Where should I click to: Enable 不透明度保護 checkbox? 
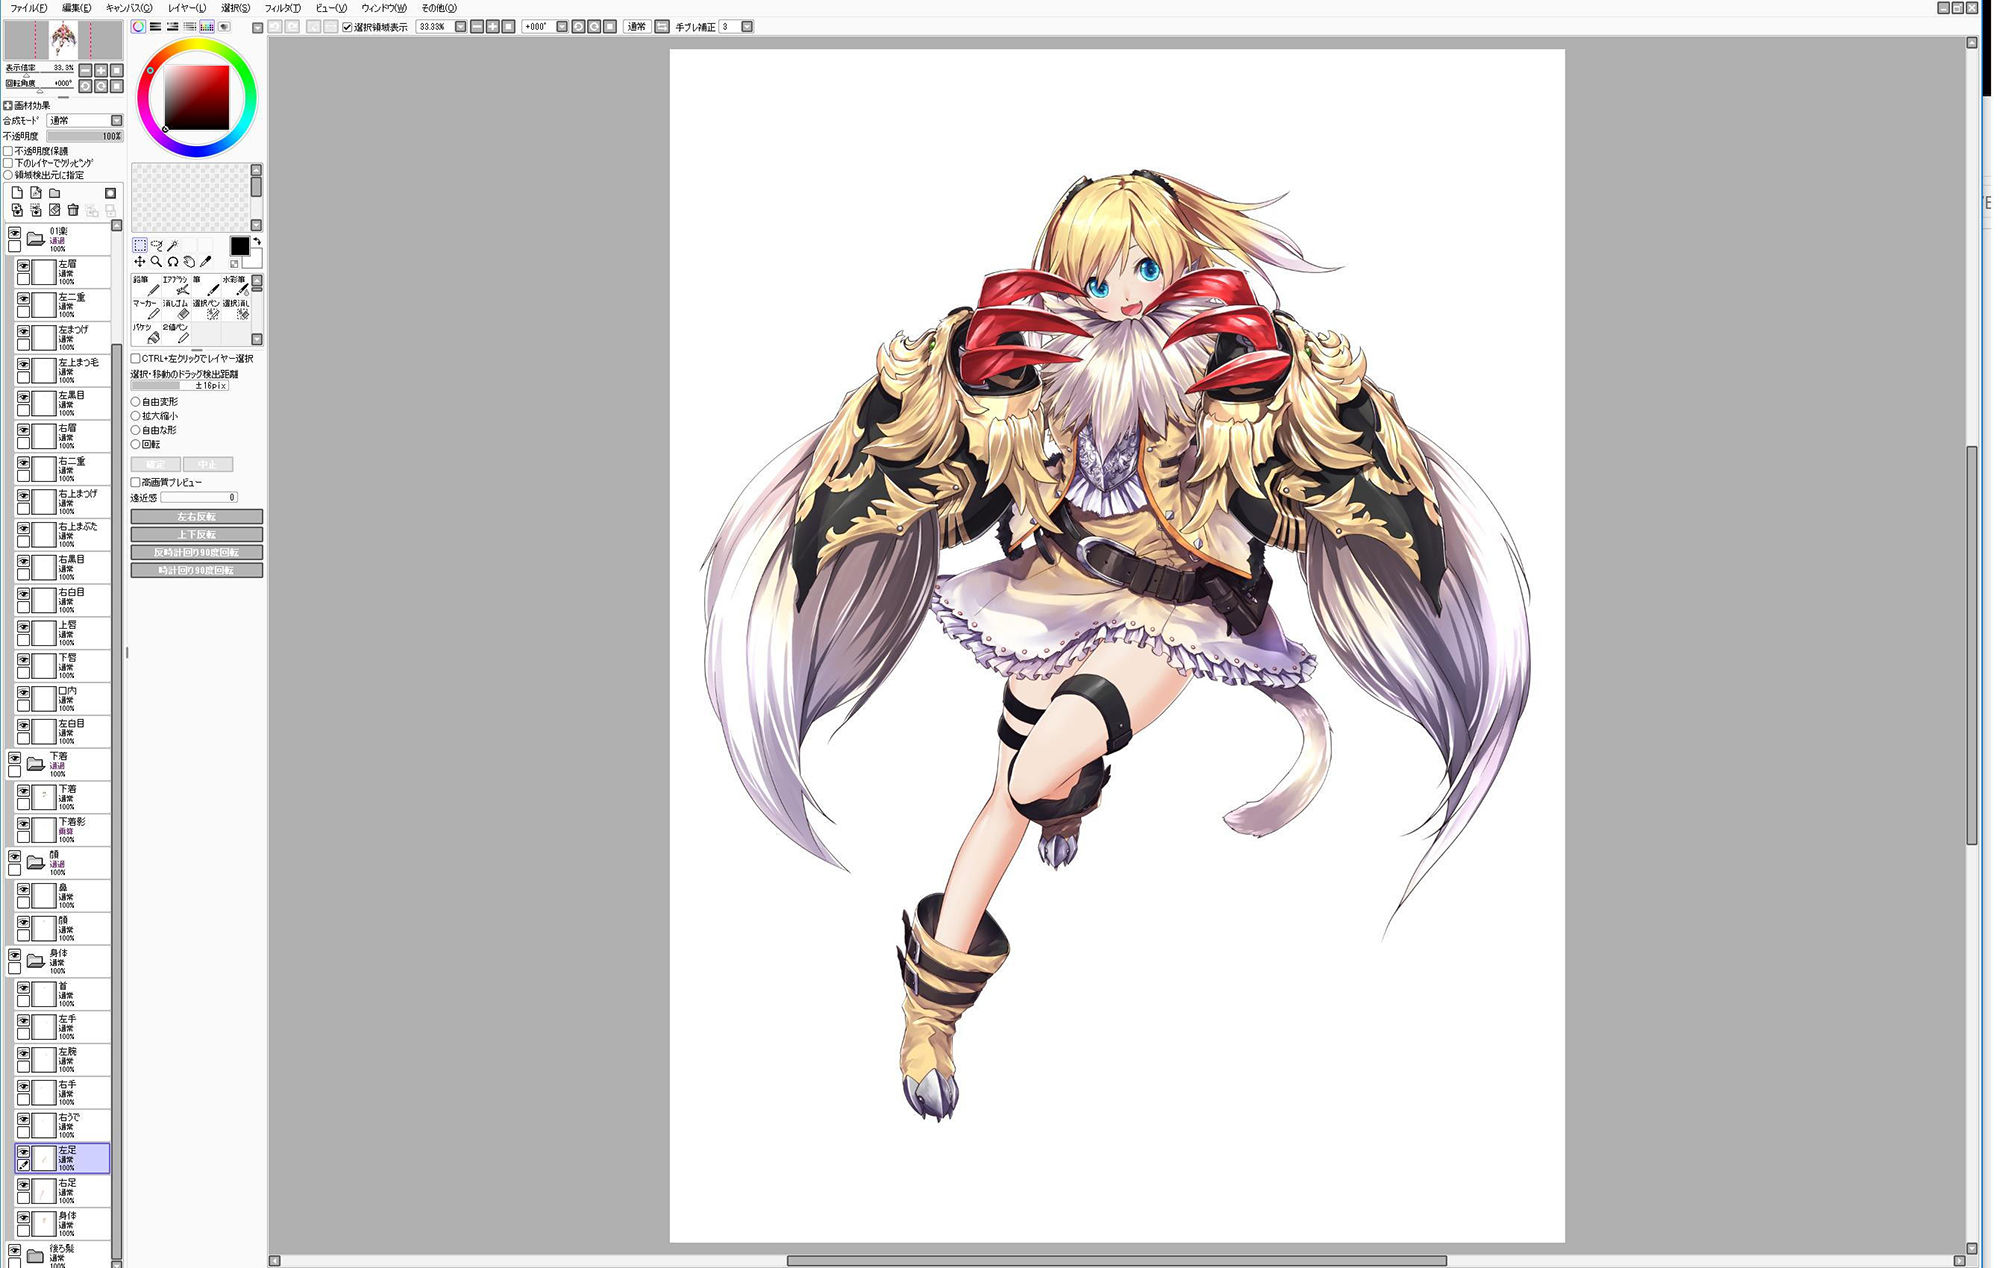pyautogui.click(x=8, y=151)
